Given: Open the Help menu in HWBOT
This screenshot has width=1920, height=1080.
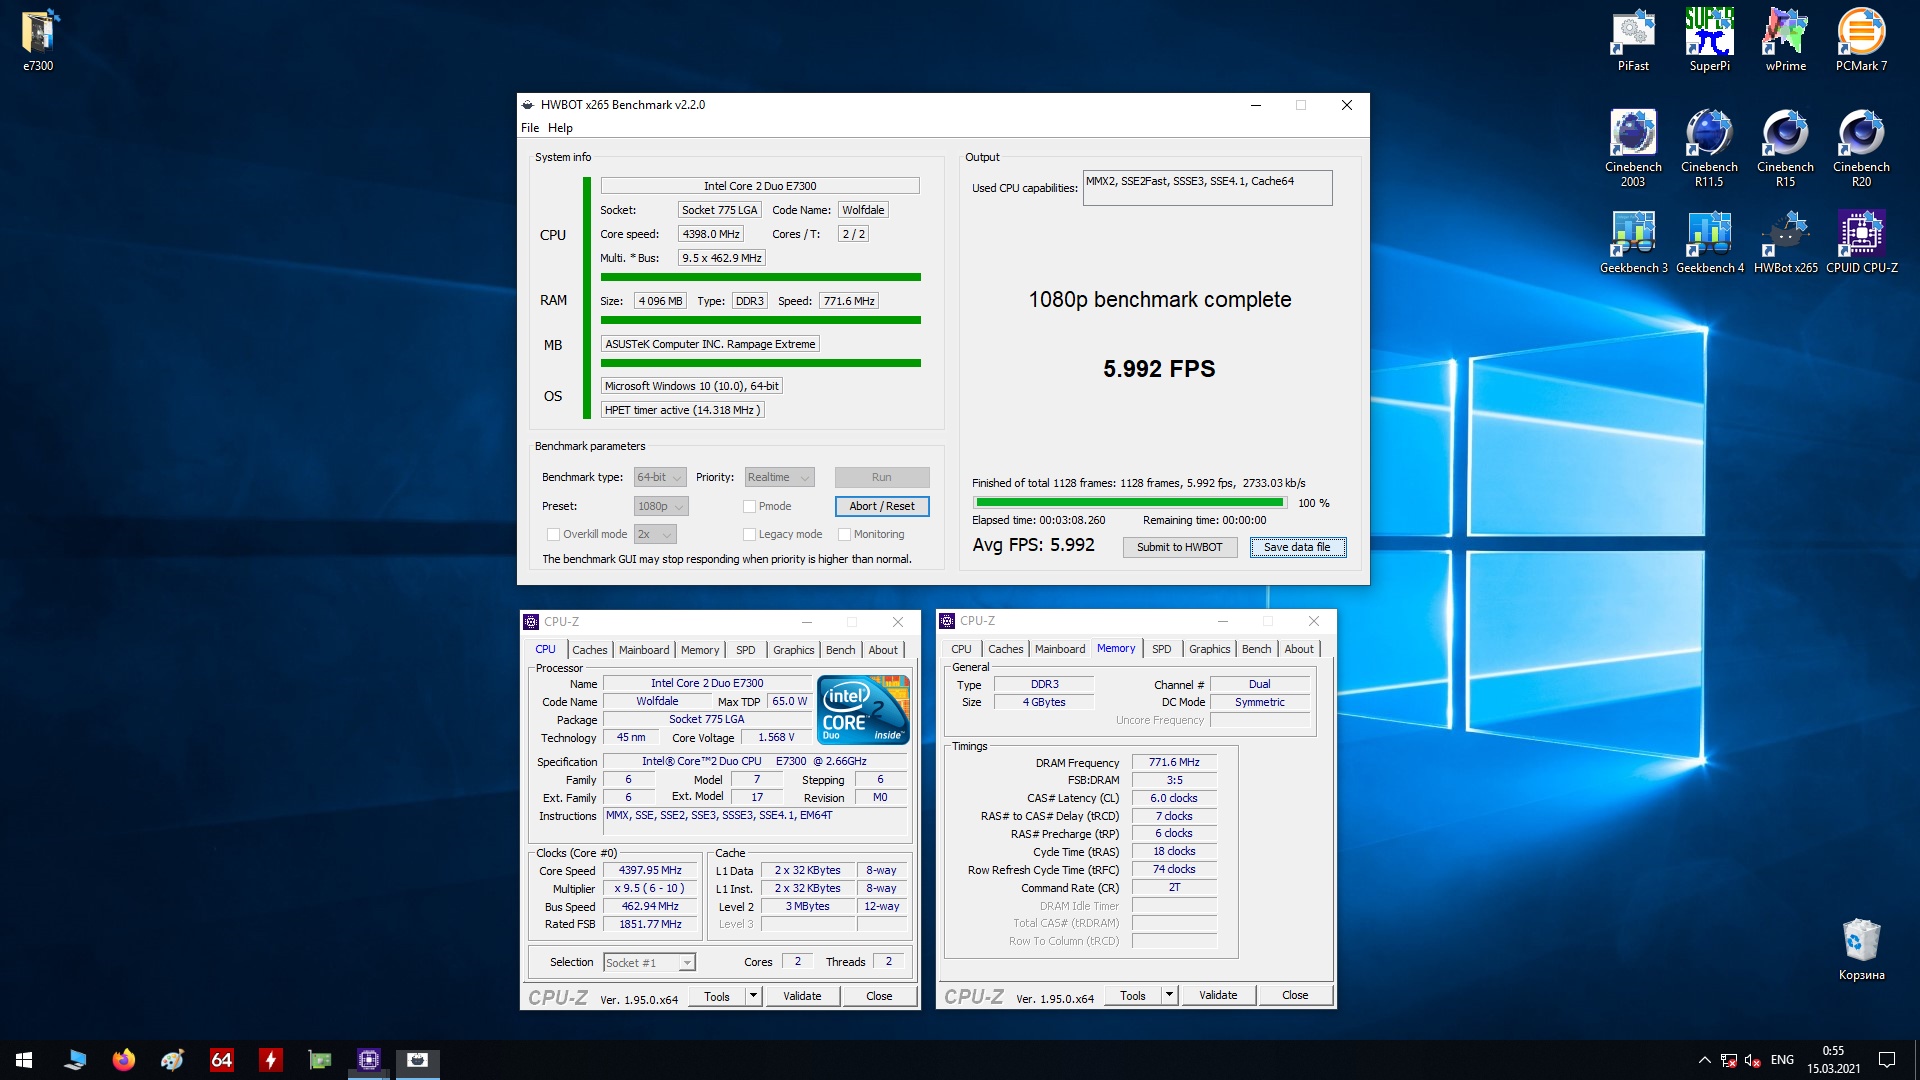Looking at the screenshot, I should point(560,128).
